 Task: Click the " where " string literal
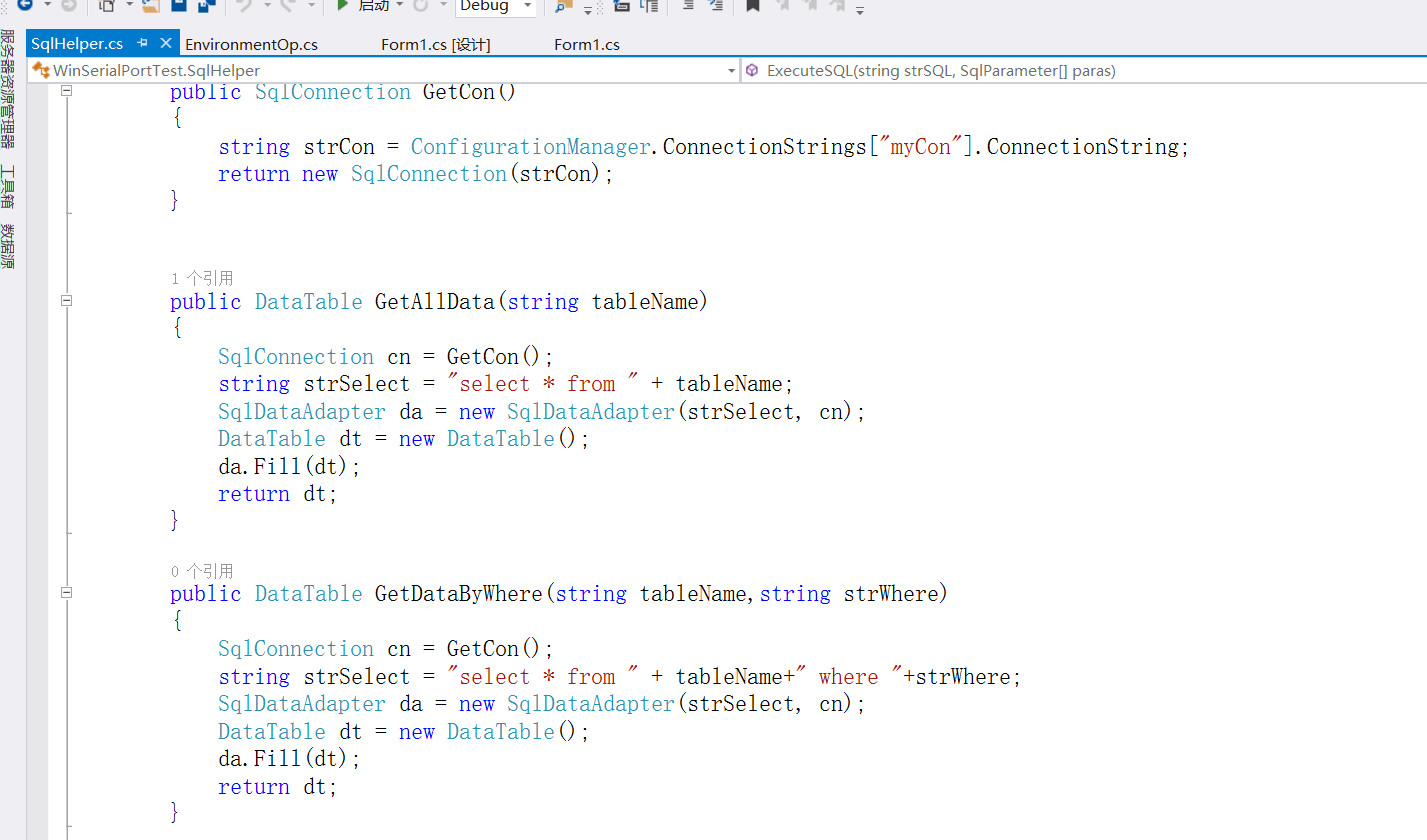[x=856, y=677]
